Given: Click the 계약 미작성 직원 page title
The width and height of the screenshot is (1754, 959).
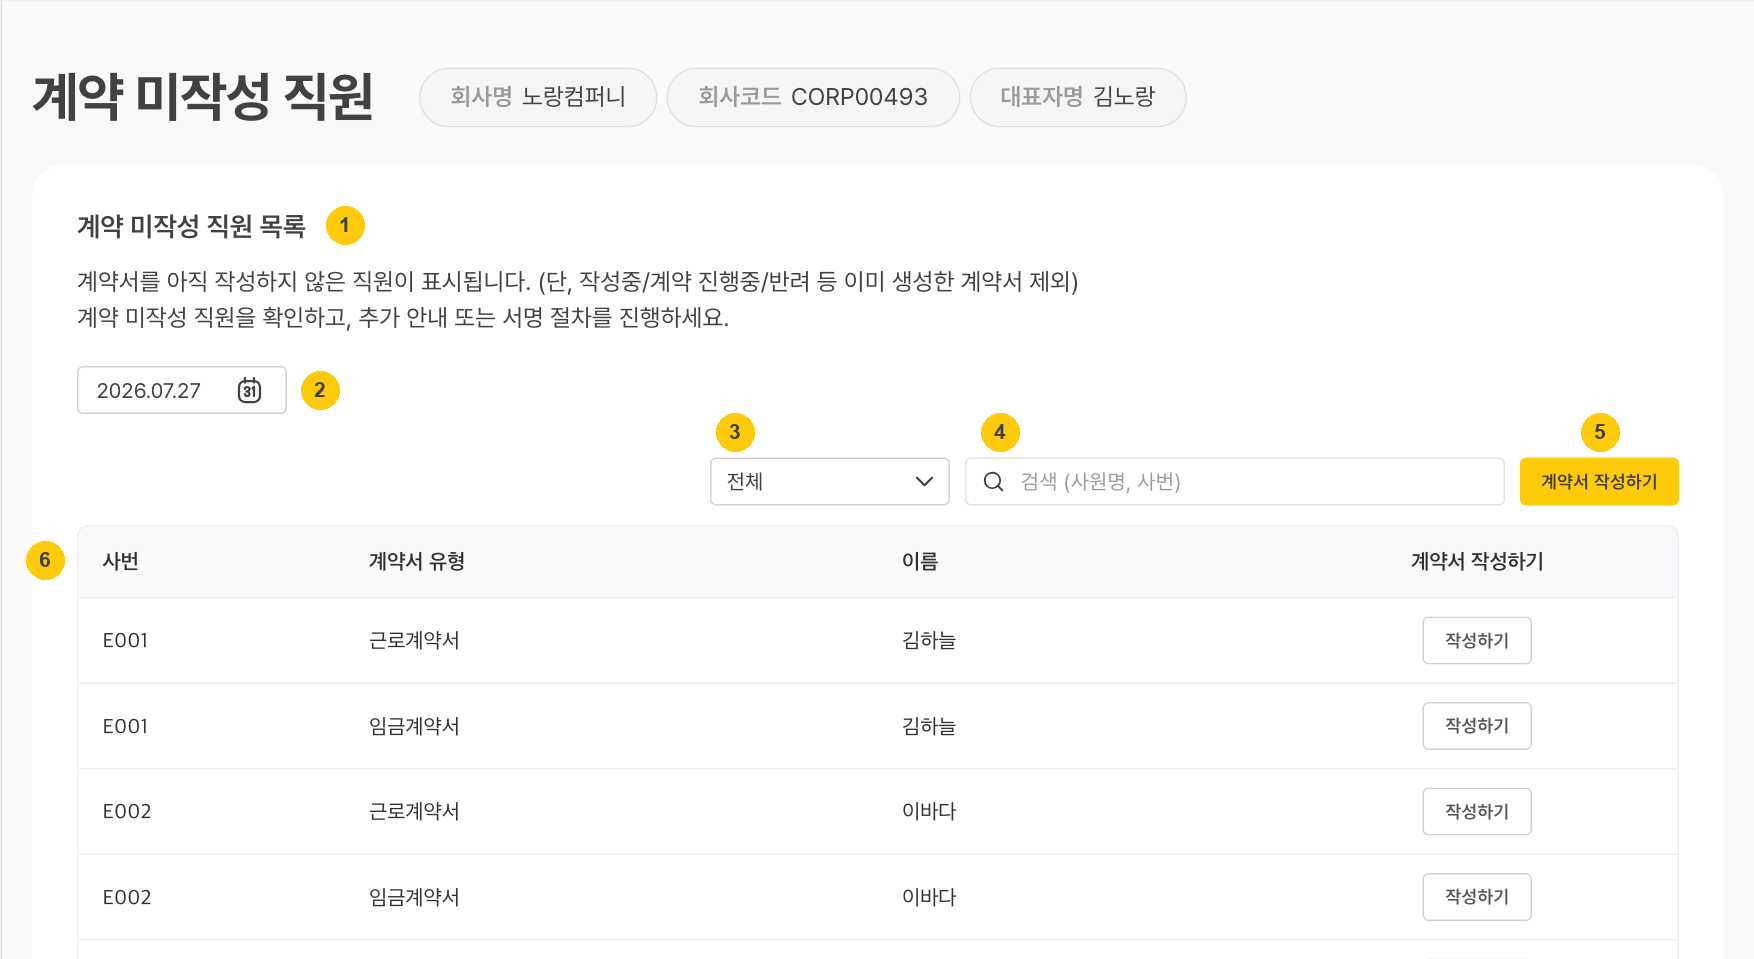Looking at the screenshot, I should point(203,97).
